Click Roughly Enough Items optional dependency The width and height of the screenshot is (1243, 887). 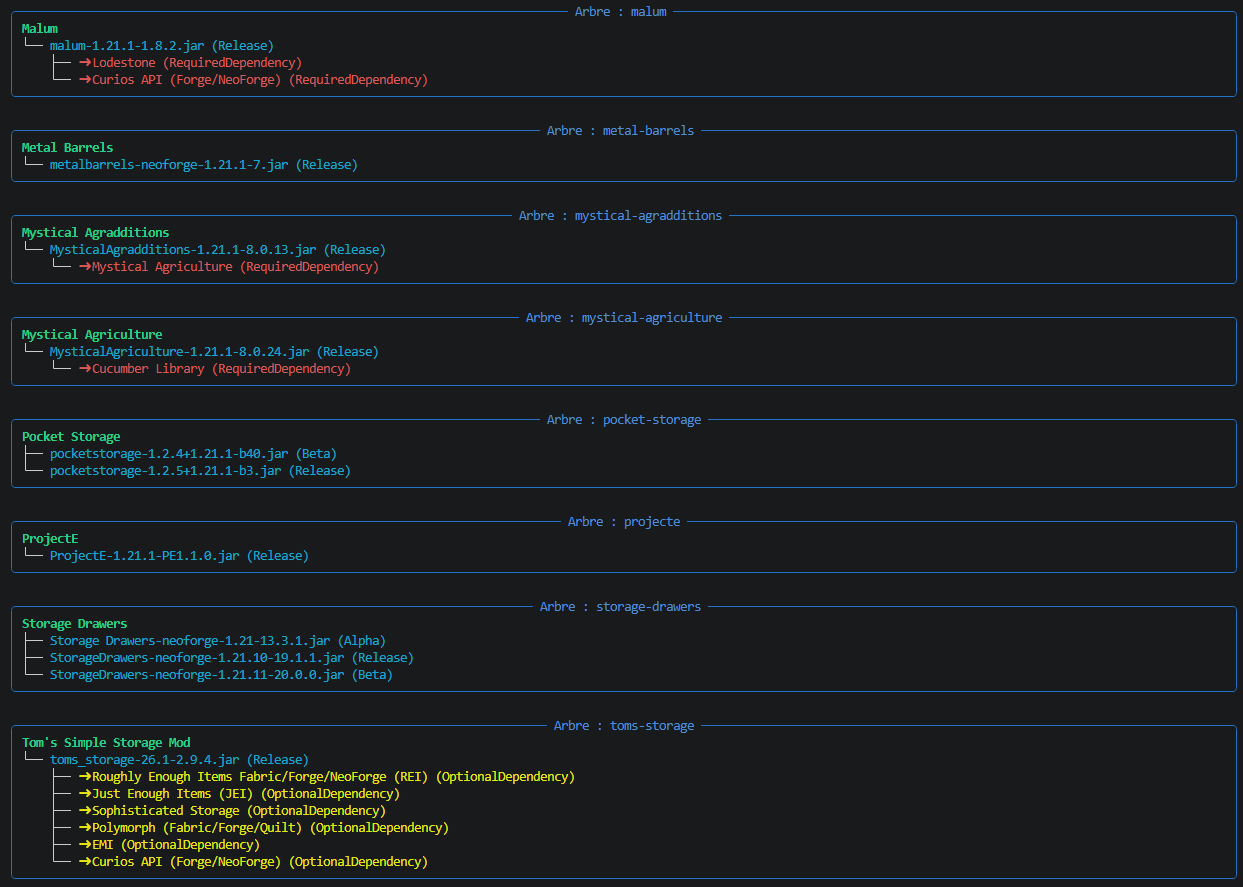327,777
